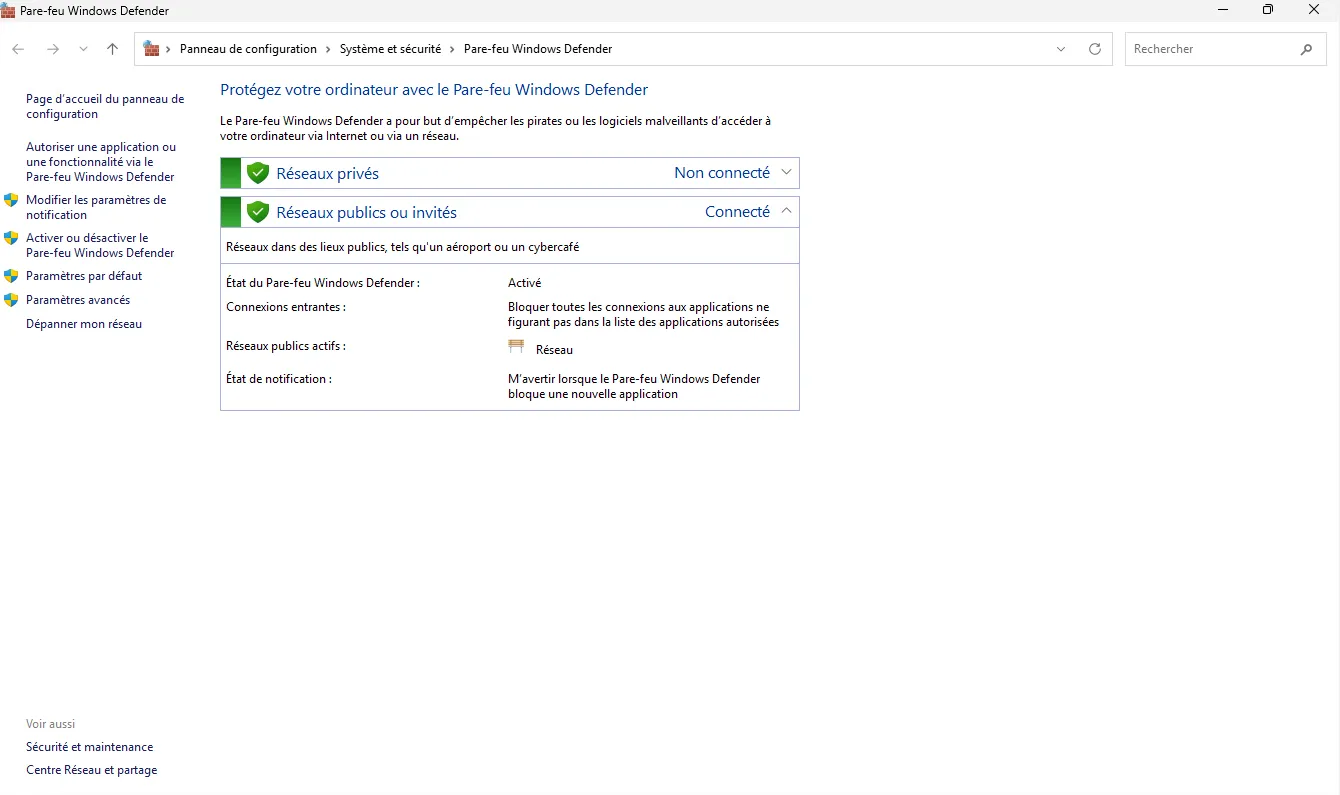The height and width of the screenshot is (795, 1340).
Task: Open Centre Réseau et partage link
Action: (91, 770)
